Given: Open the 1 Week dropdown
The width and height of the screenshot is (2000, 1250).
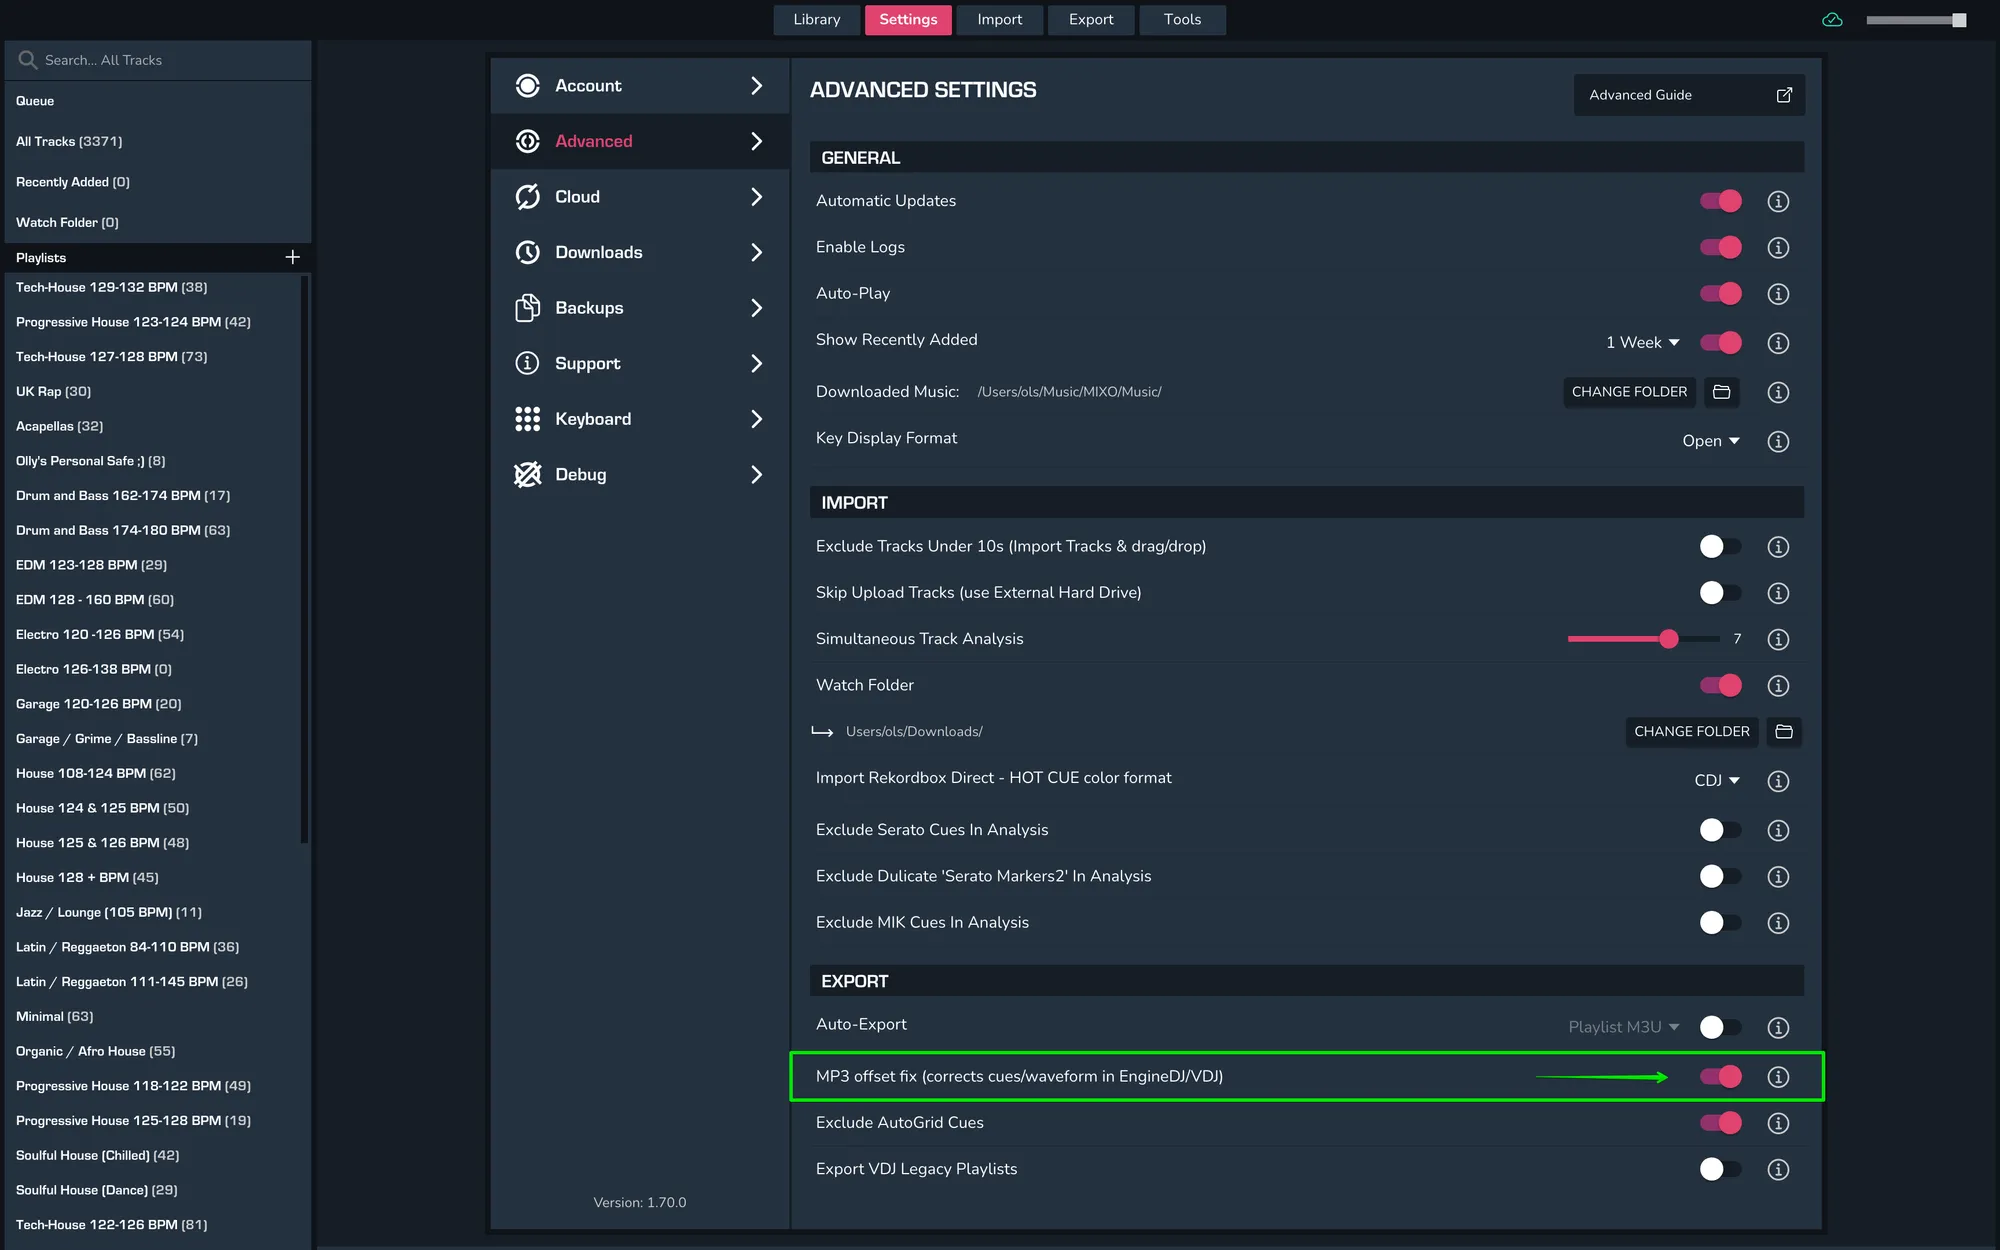Looking at the screenshot, I should tap(1642, 342).
